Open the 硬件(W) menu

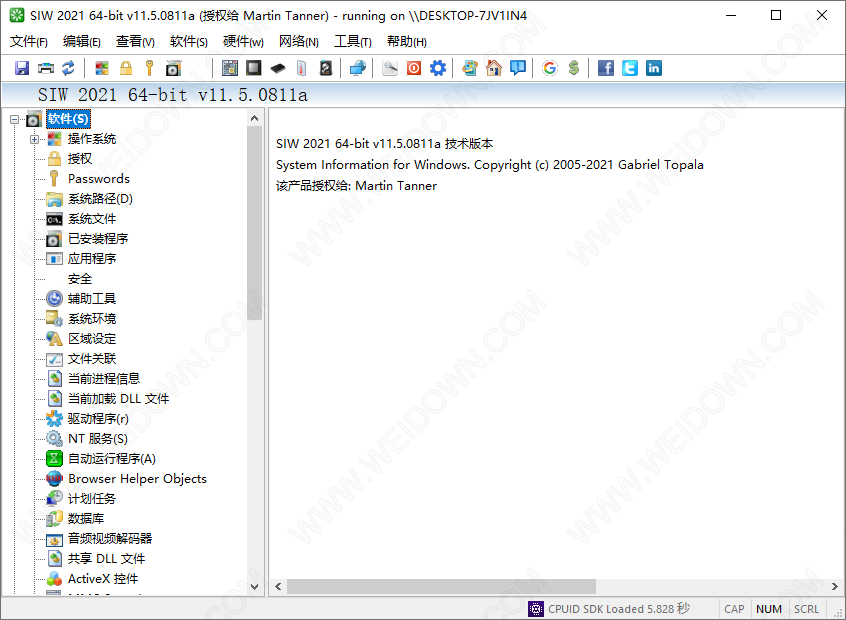(243, 42)
